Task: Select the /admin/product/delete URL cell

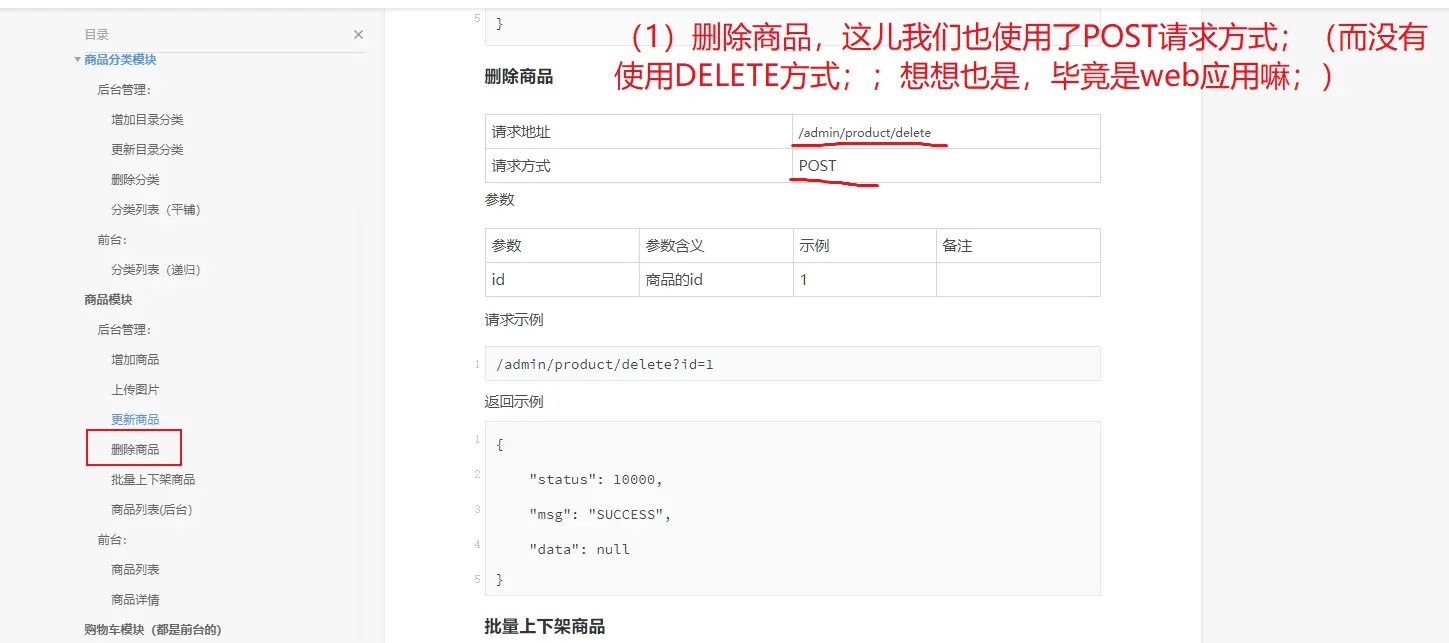Action: point(946,132)
